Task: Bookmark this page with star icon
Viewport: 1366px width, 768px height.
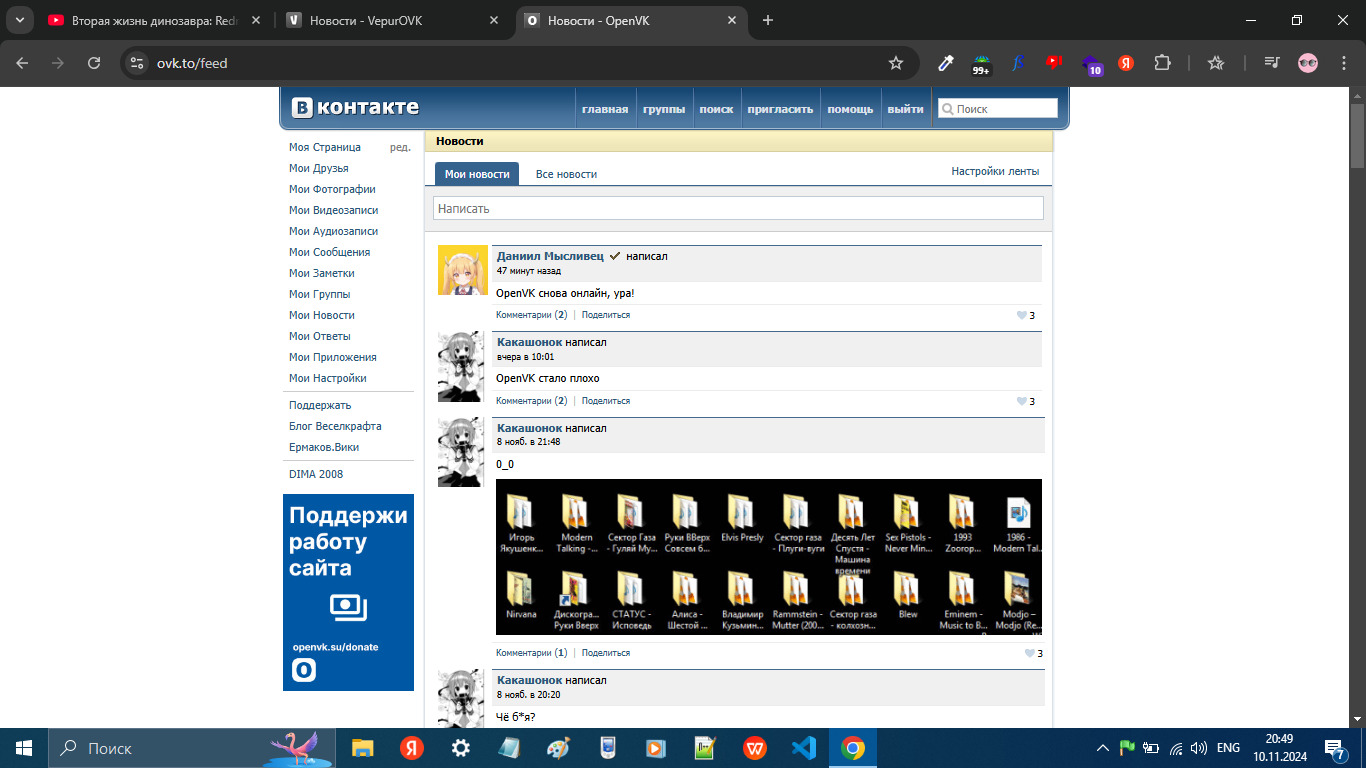Action: [896, 63]
